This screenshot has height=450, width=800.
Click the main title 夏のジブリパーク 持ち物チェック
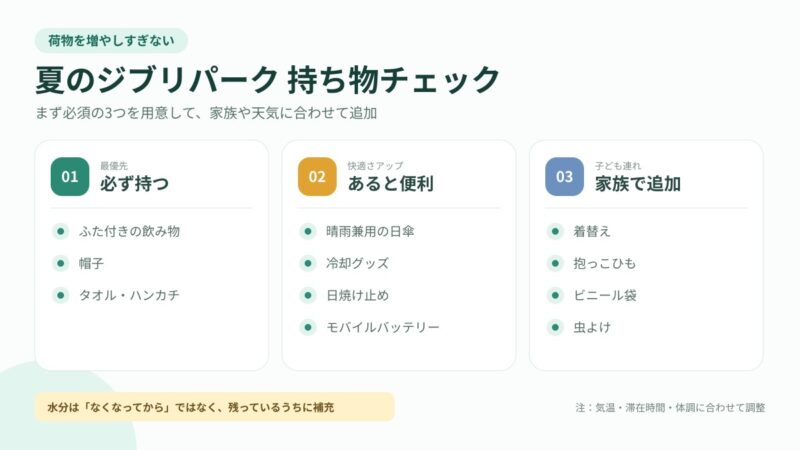(x=268, y=80)
